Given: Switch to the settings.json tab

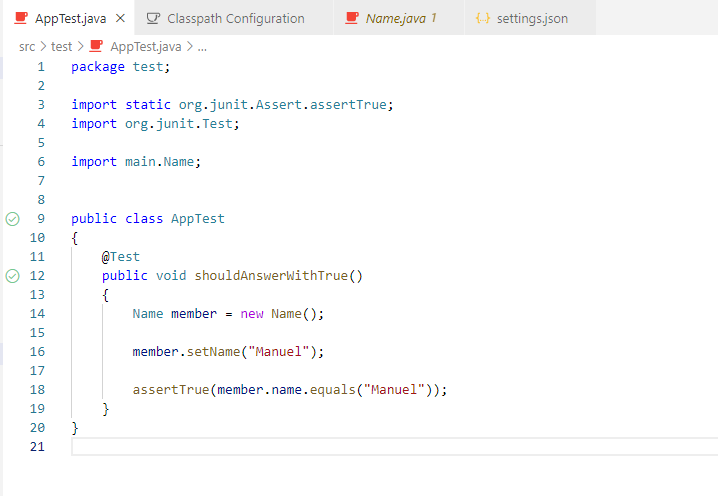Looking at the screenshot, I should (532, 19).
